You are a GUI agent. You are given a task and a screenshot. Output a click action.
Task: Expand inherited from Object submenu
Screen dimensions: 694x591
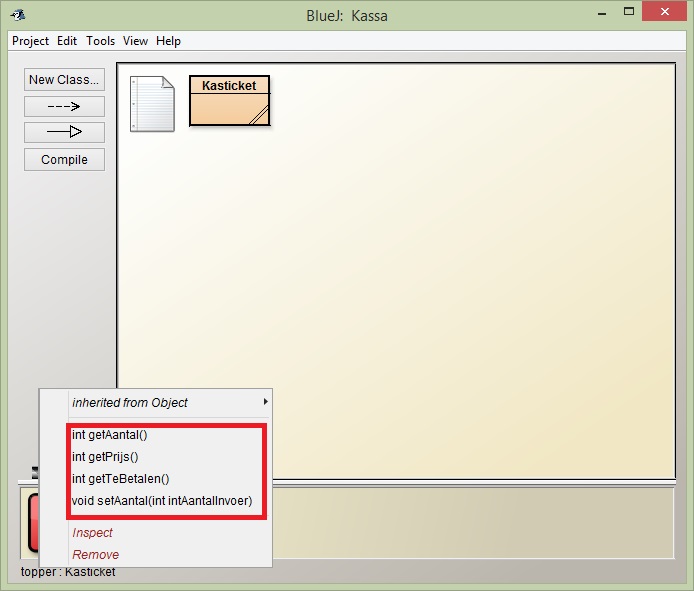coord(170,402)
